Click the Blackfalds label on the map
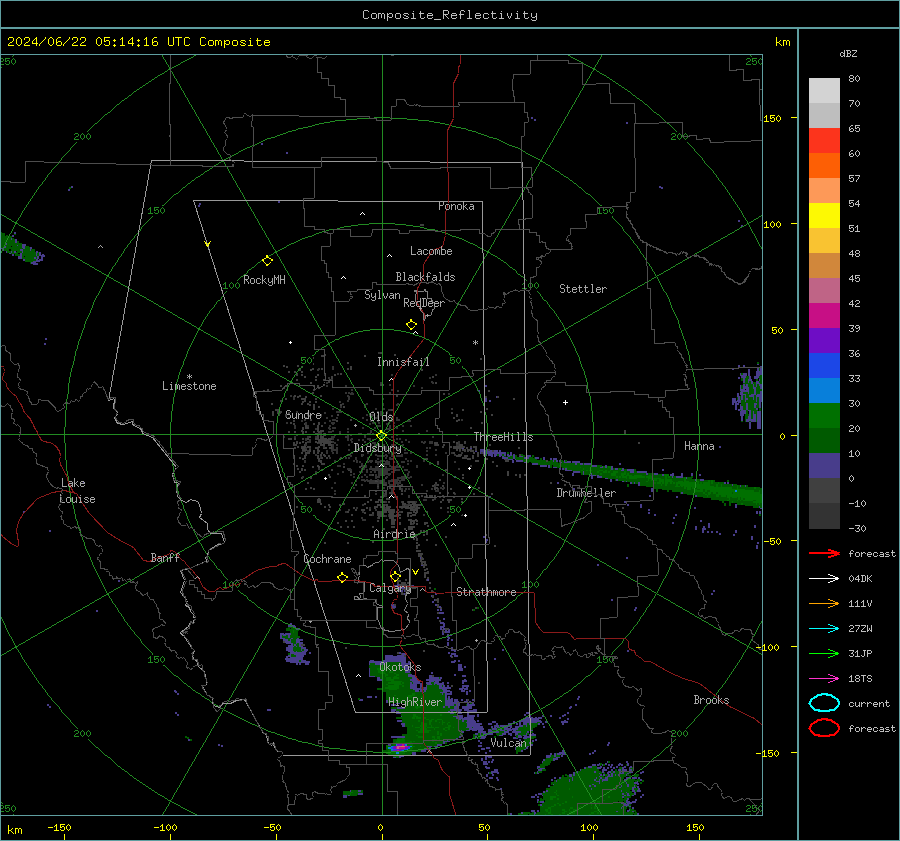Viewport: 900px width, 841px height. point(425,277)
